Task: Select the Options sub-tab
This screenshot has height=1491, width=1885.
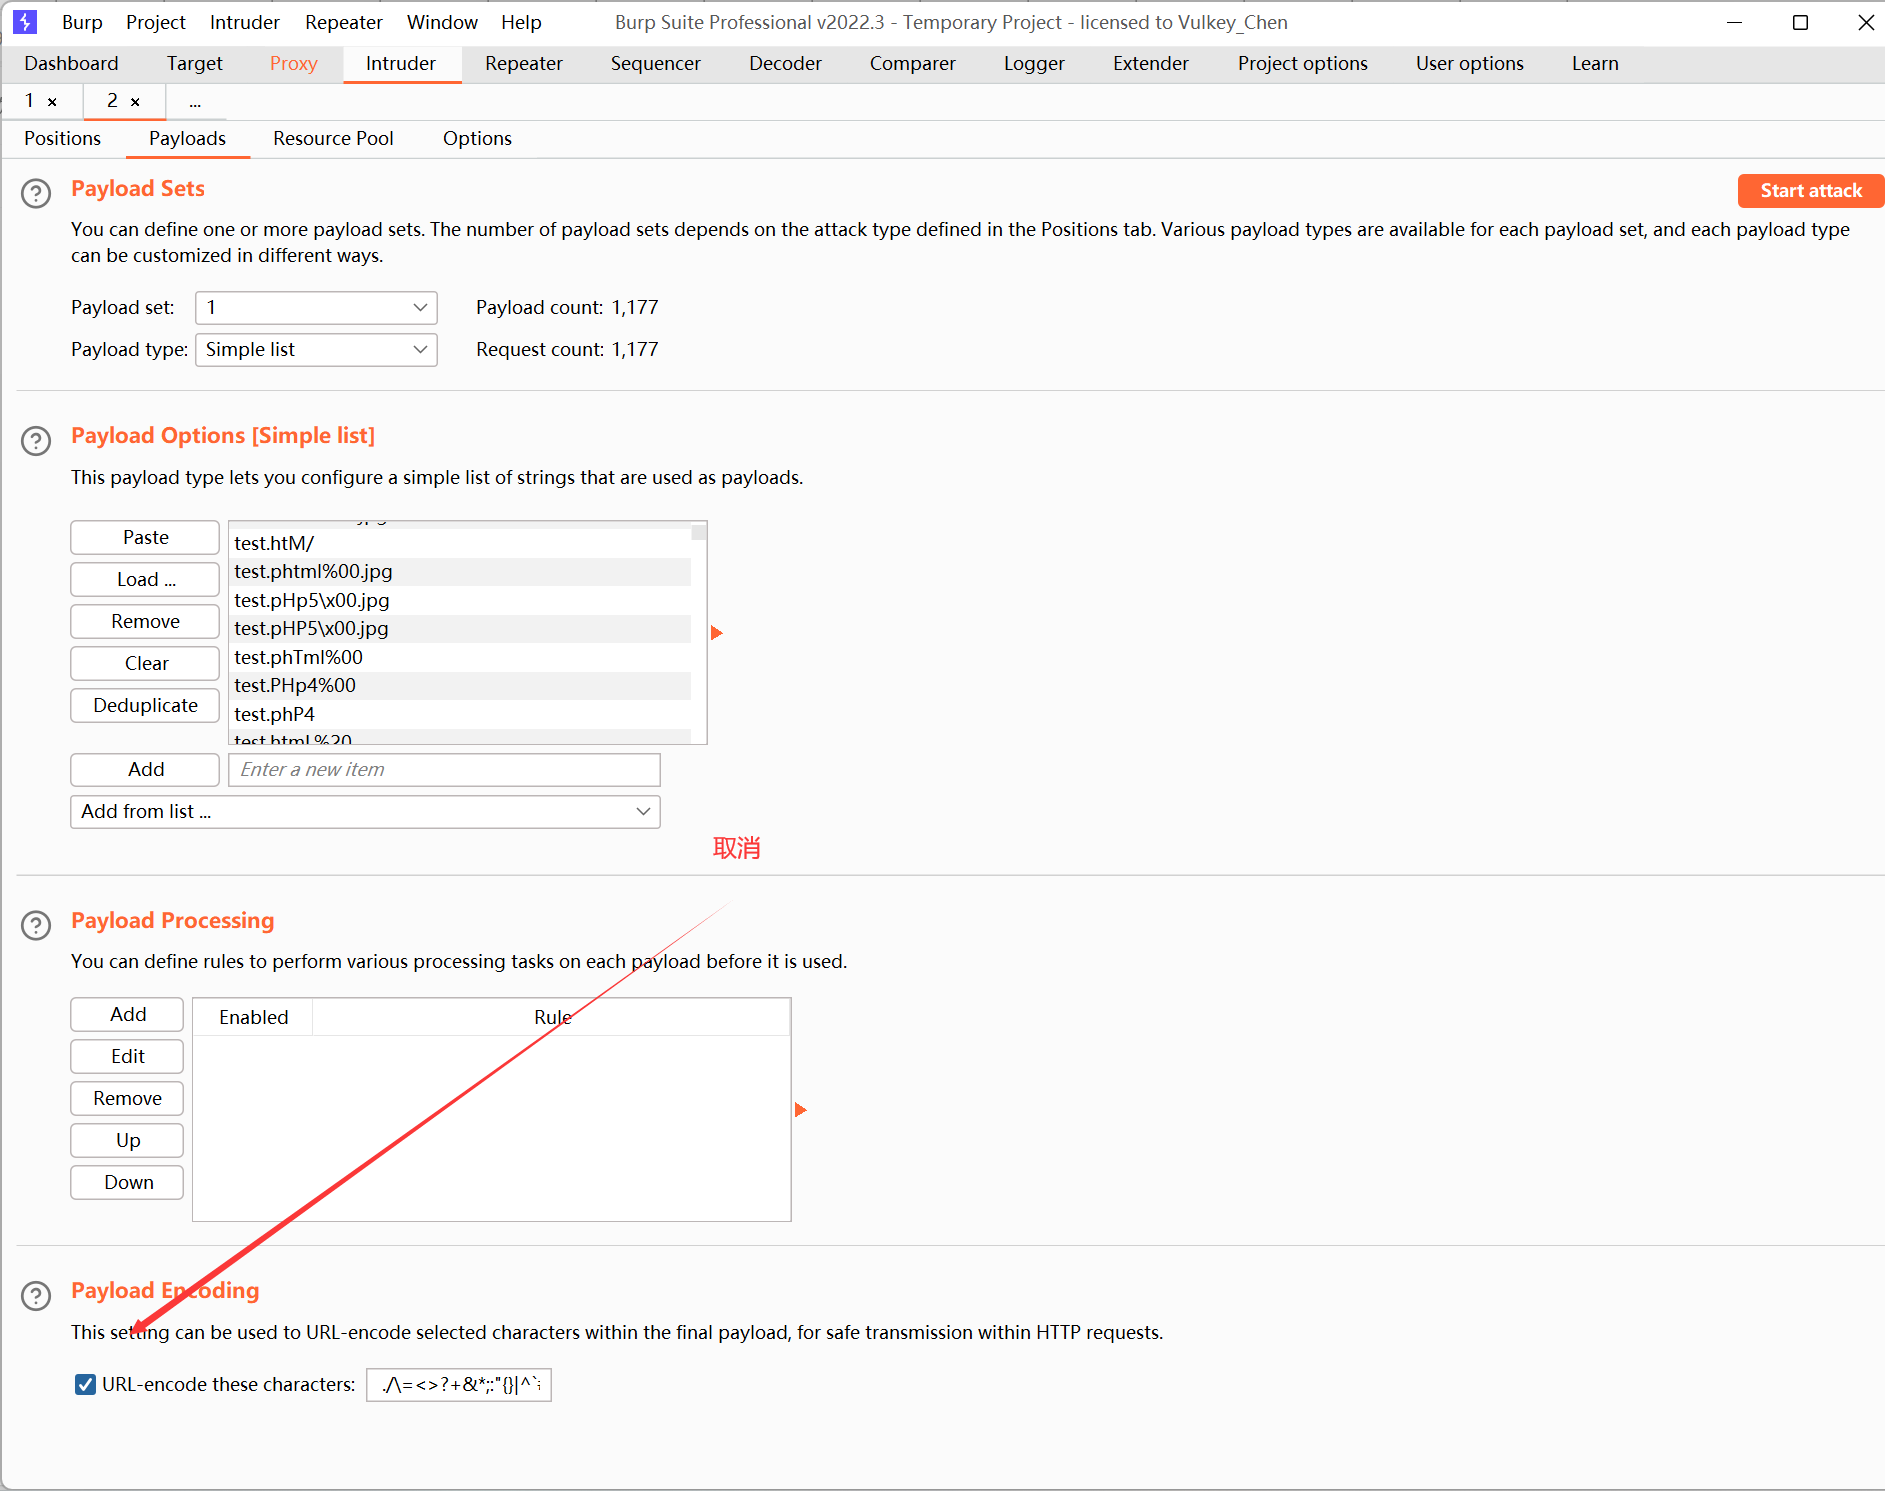Action: point(478,138)
